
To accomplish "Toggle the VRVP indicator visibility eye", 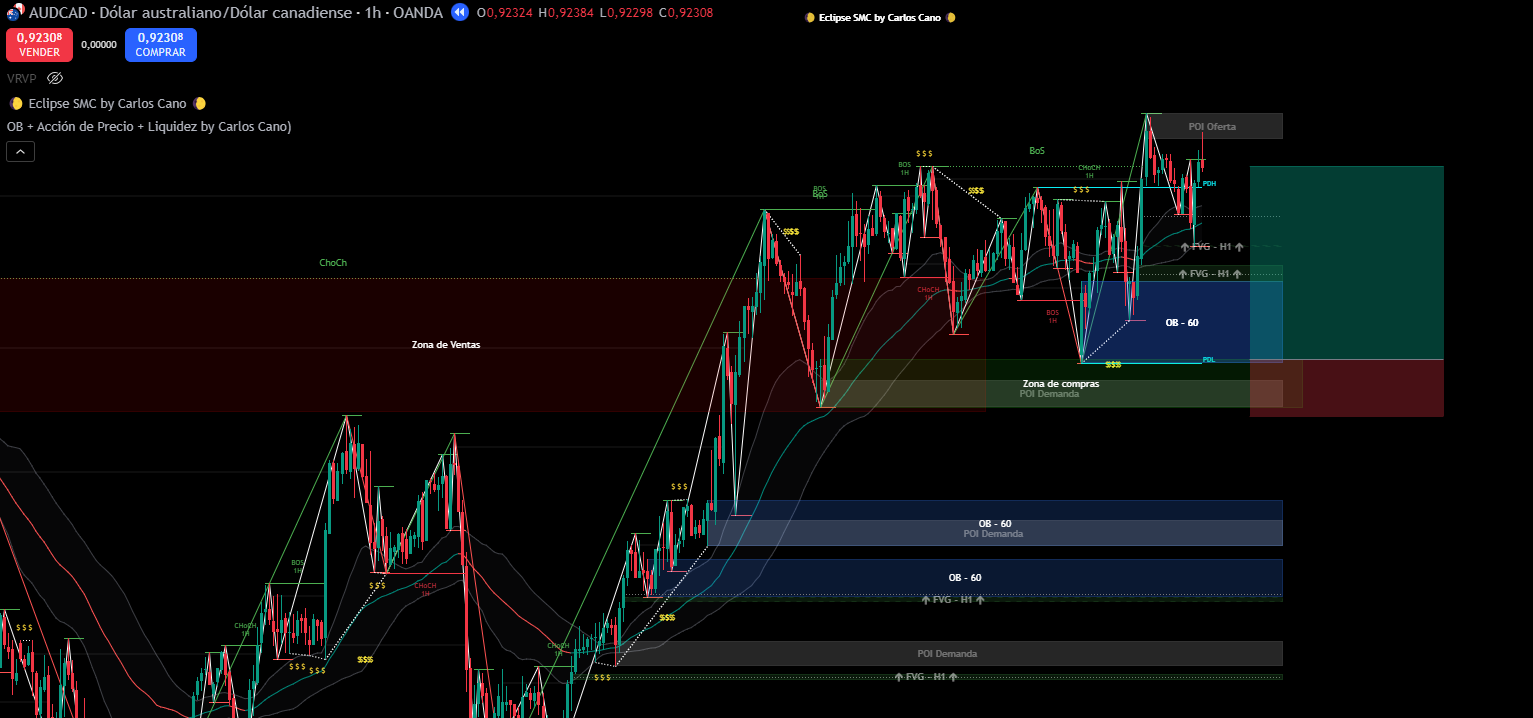I will pyautogui.click(x=55, y=78).
